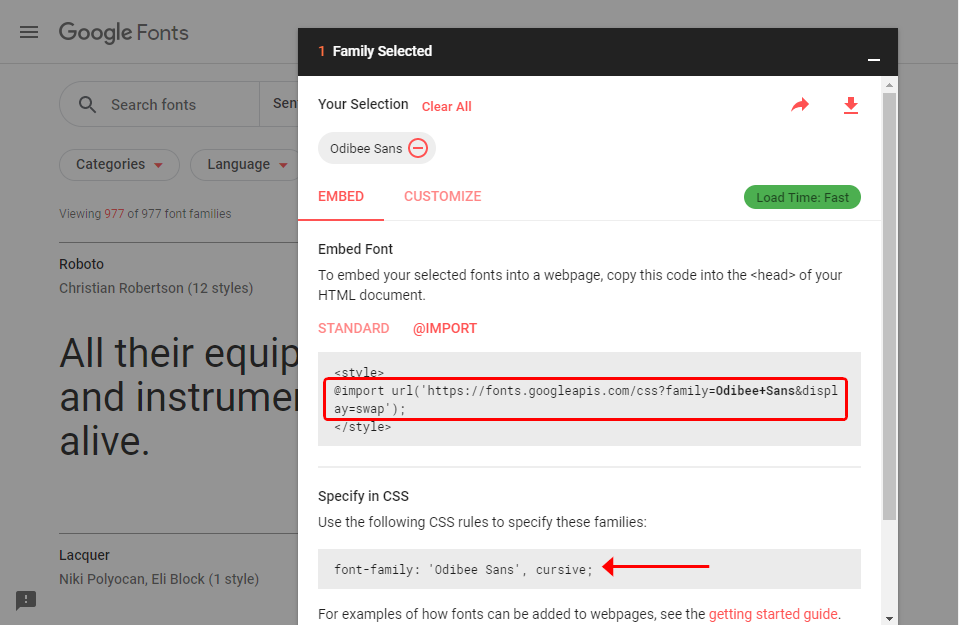Click the search magnifier icon
Viewport: 959px width, 625px height.
[87, 105]
